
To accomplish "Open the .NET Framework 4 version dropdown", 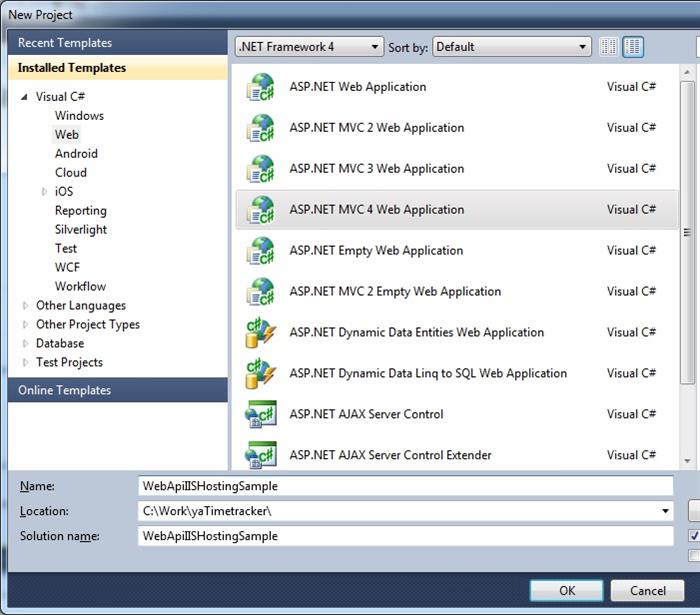I will [x=309, y=47].
